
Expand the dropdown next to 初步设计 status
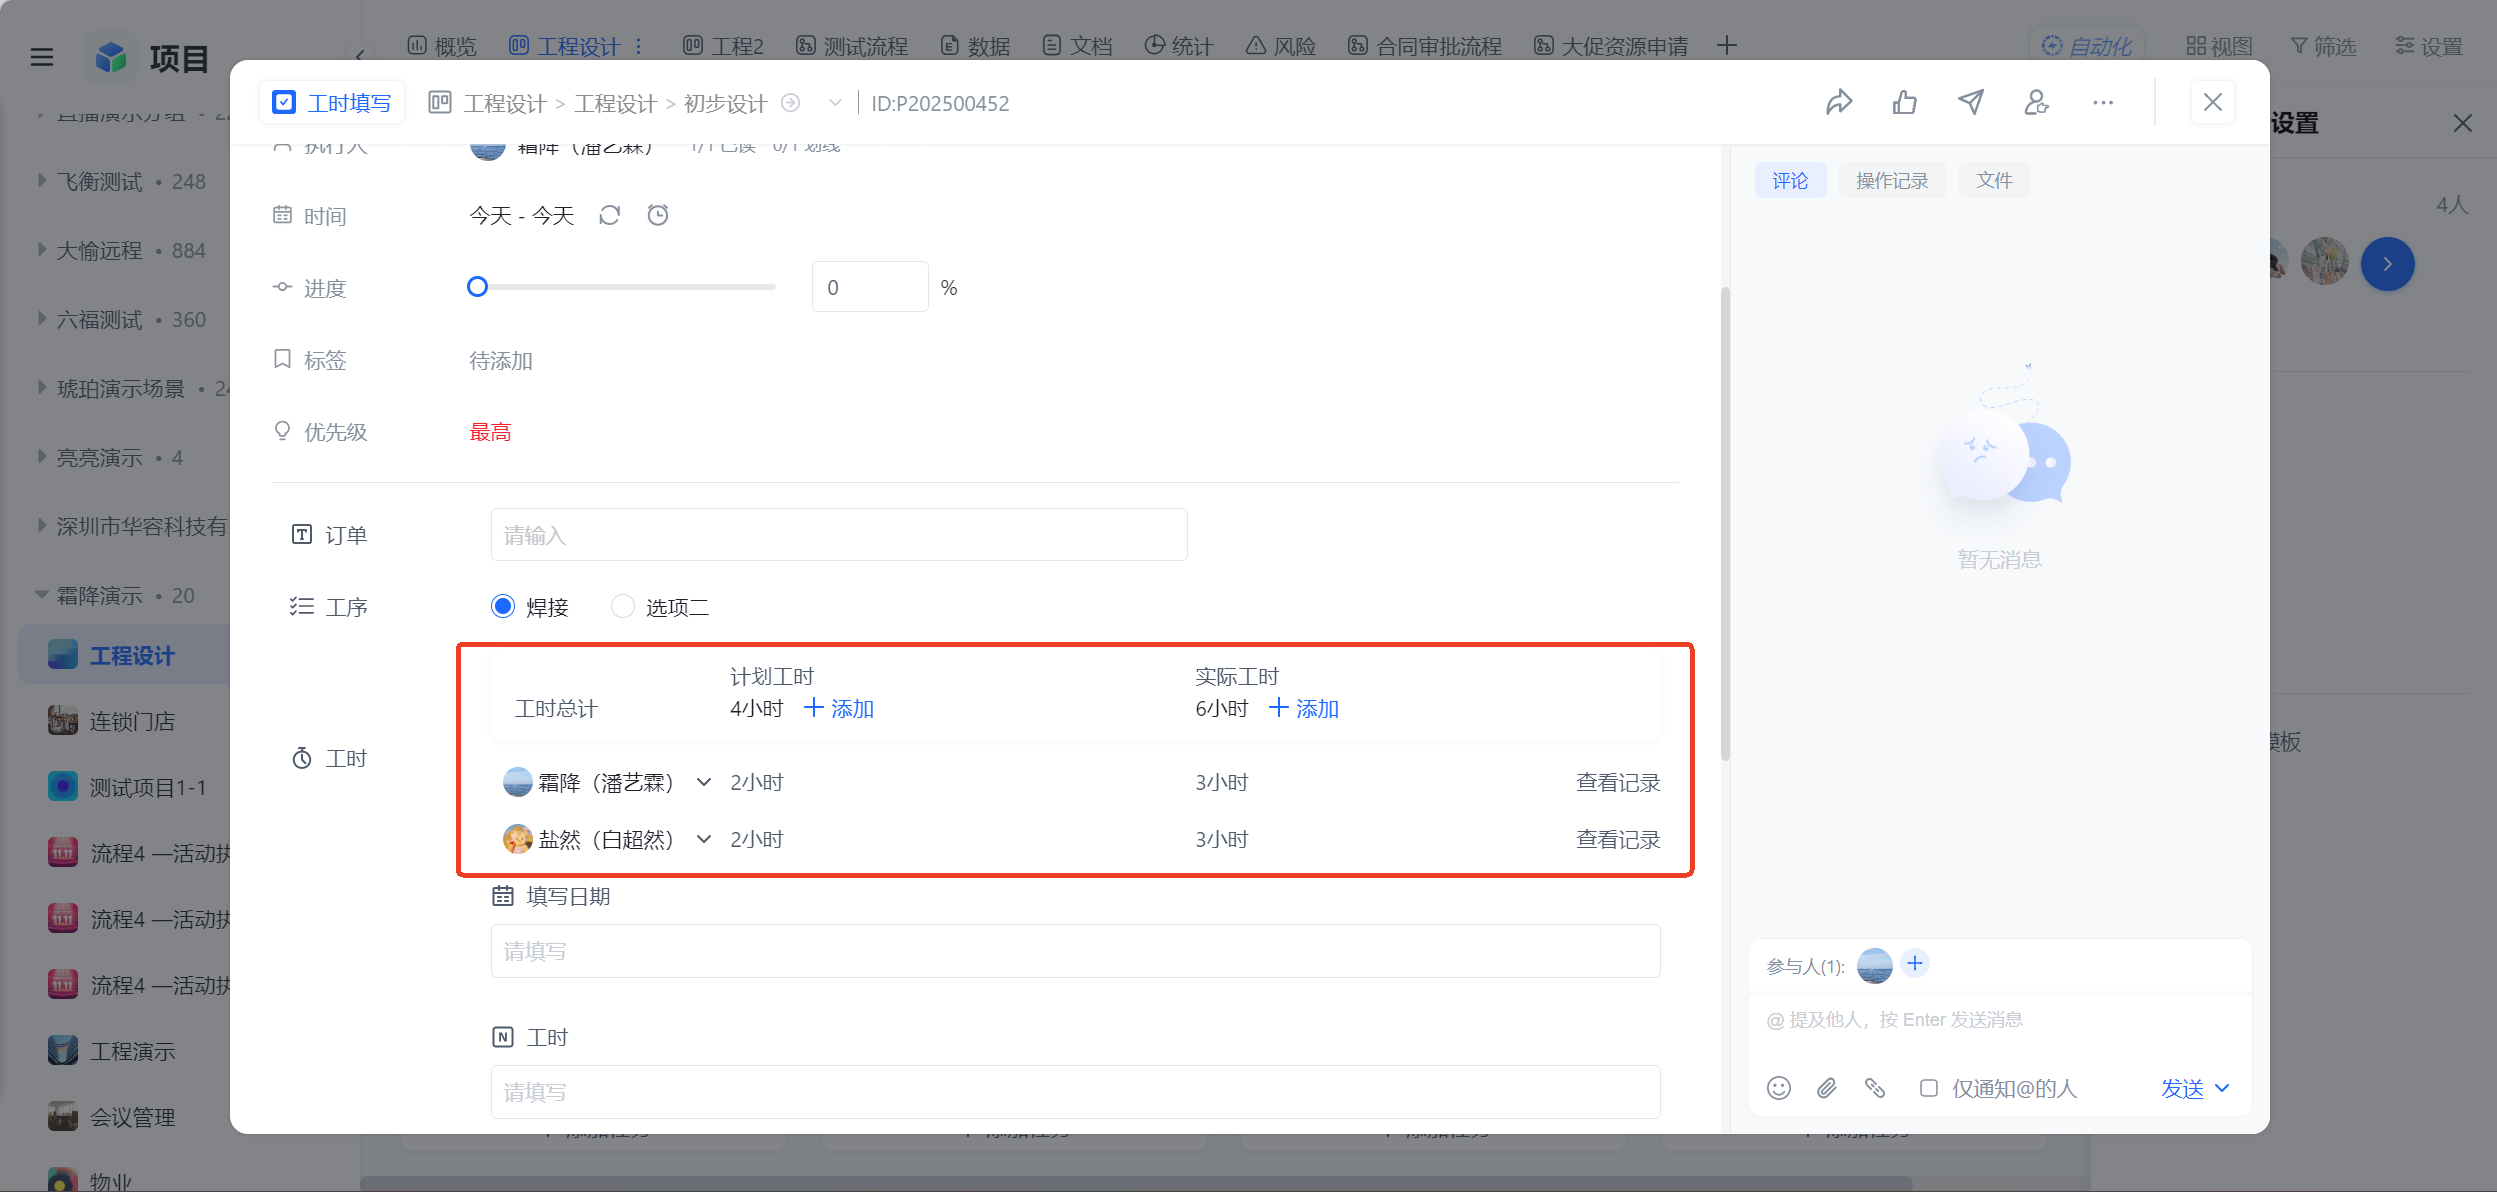click(835, 103)
